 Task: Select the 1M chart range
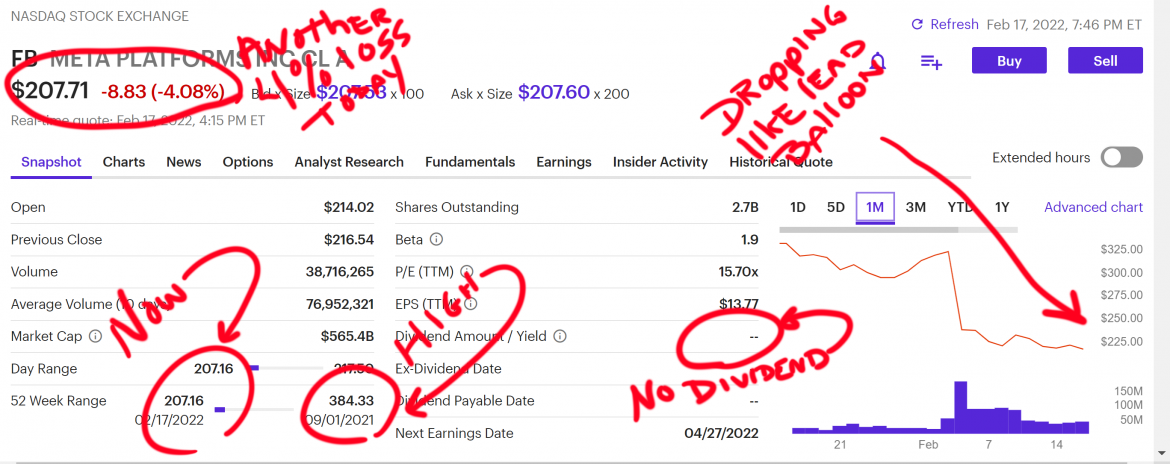[x=875, y=207]
